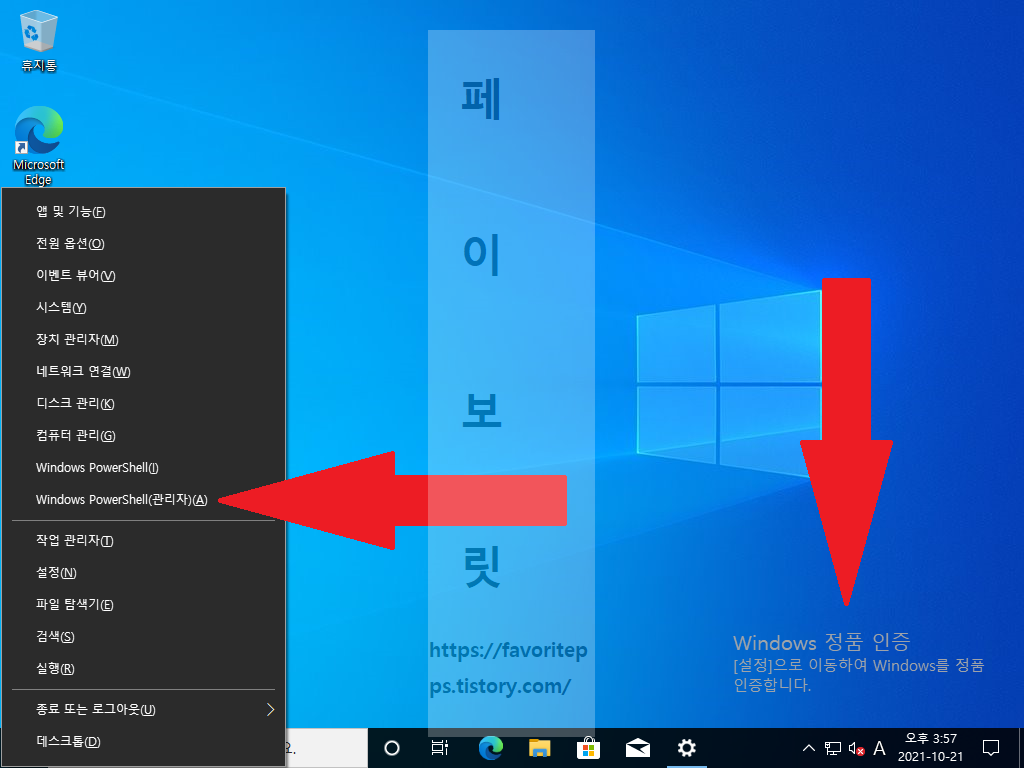Screen dimensions: 1024x768
Task: Select 네트워크 연결(W) menu entry
Action: 144,372
